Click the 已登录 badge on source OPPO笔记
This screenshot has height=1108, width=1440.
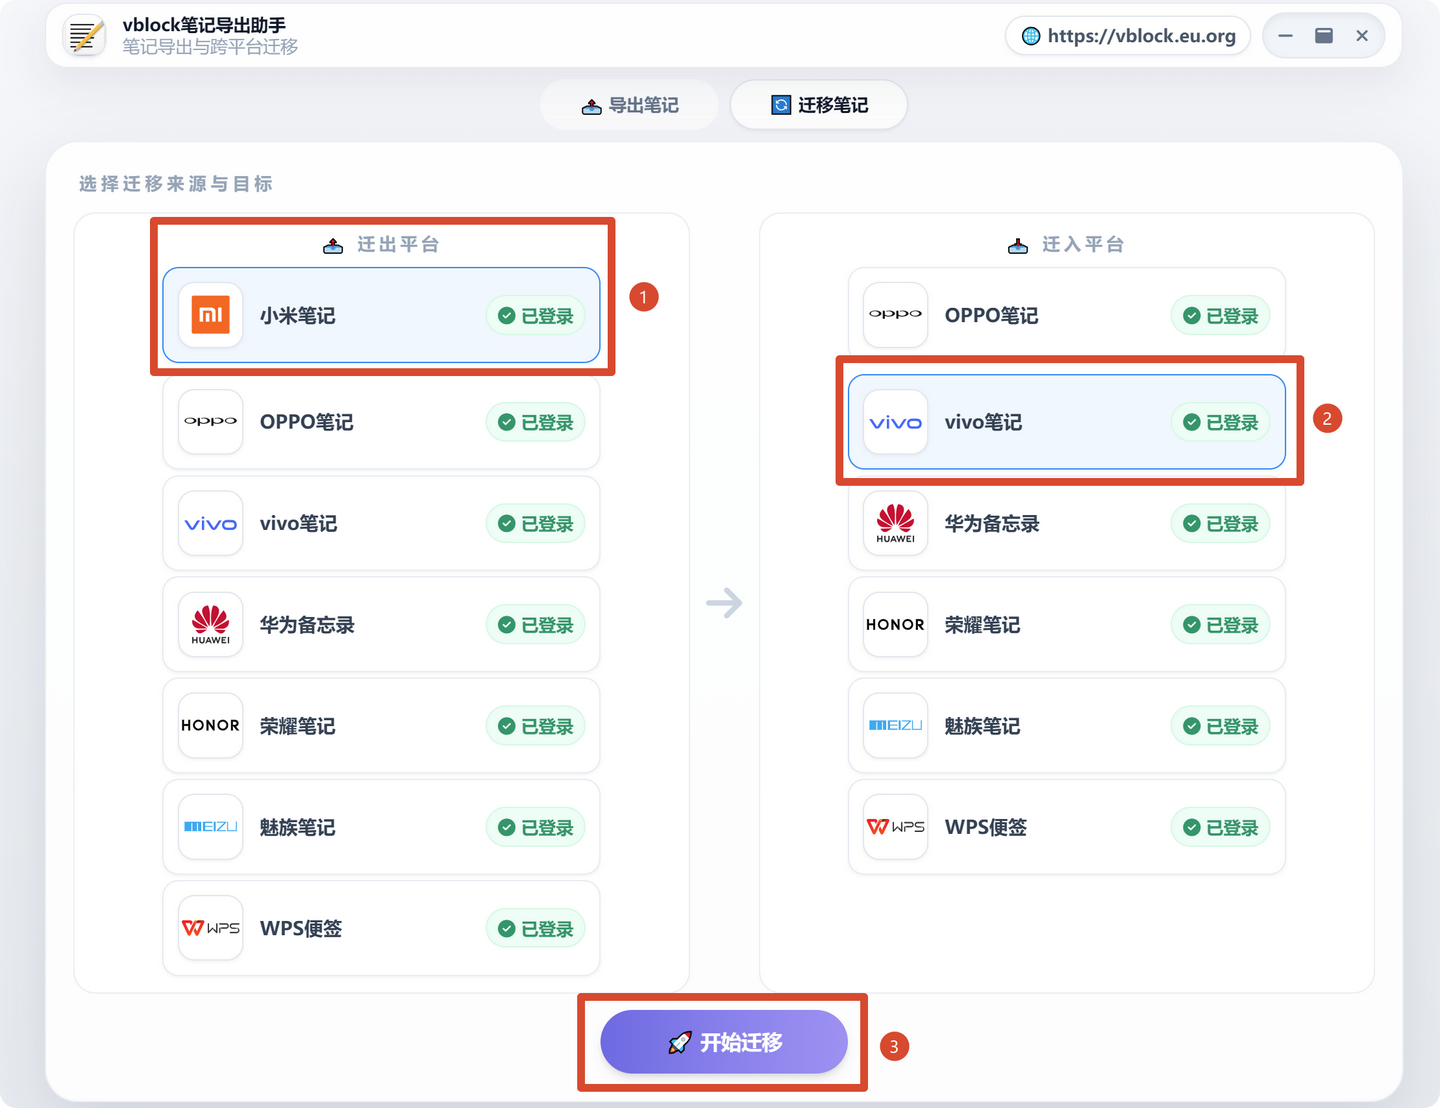535,422
